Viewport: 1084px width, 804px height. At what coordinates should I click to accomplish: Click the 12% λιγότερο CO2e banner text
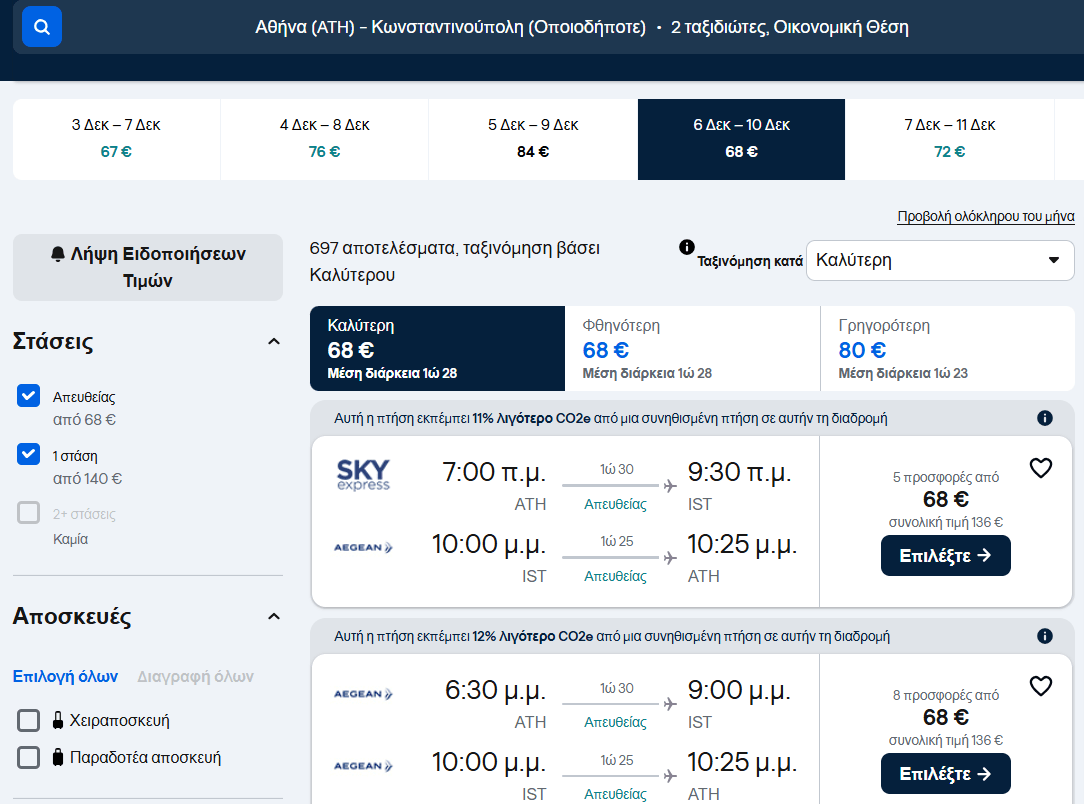612,636
